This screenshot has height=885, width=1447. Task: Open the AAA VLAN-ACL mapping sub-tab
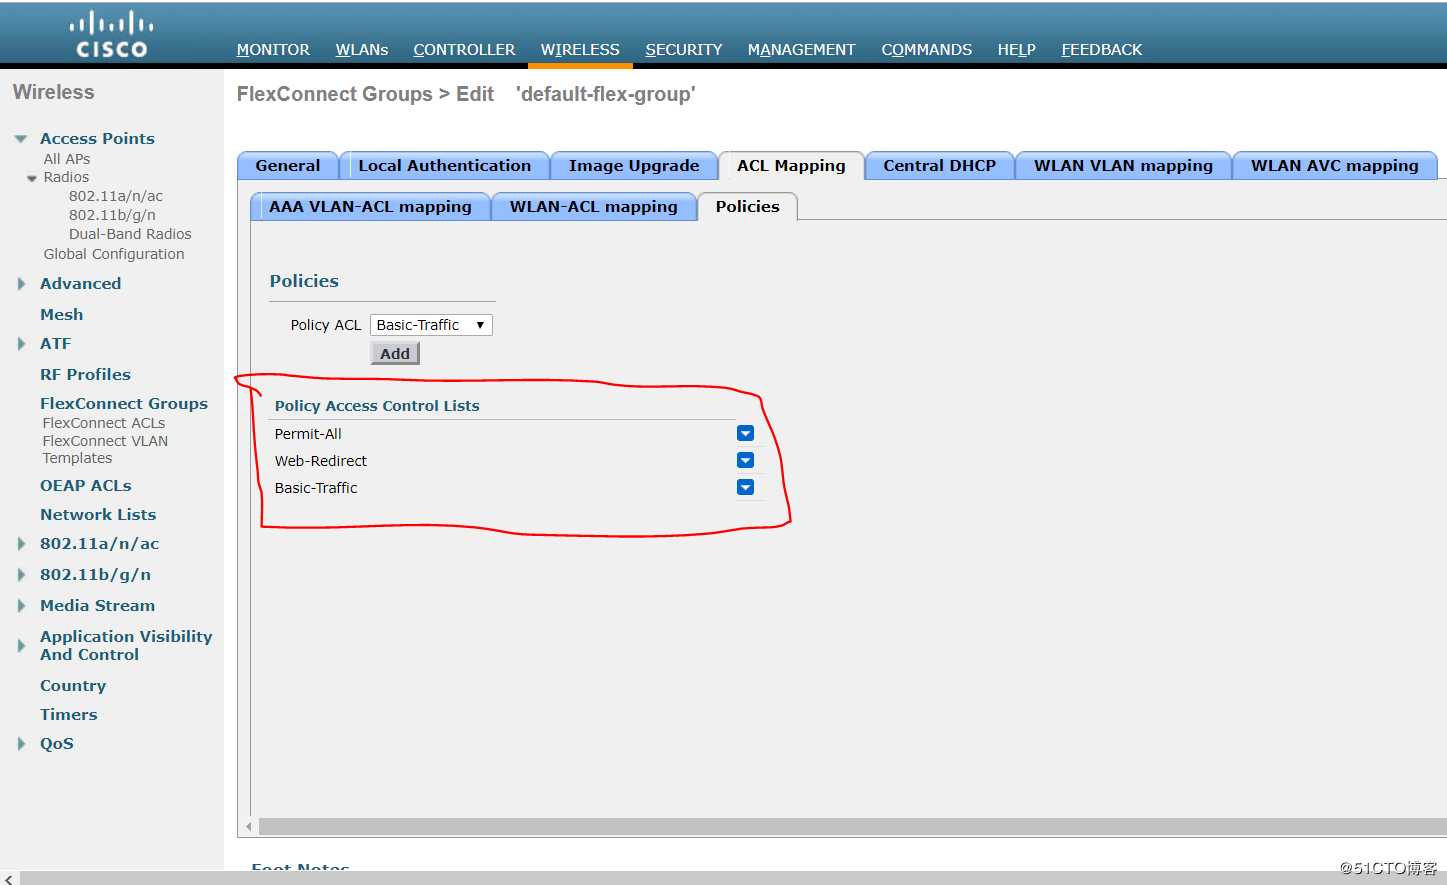point(370,207)
